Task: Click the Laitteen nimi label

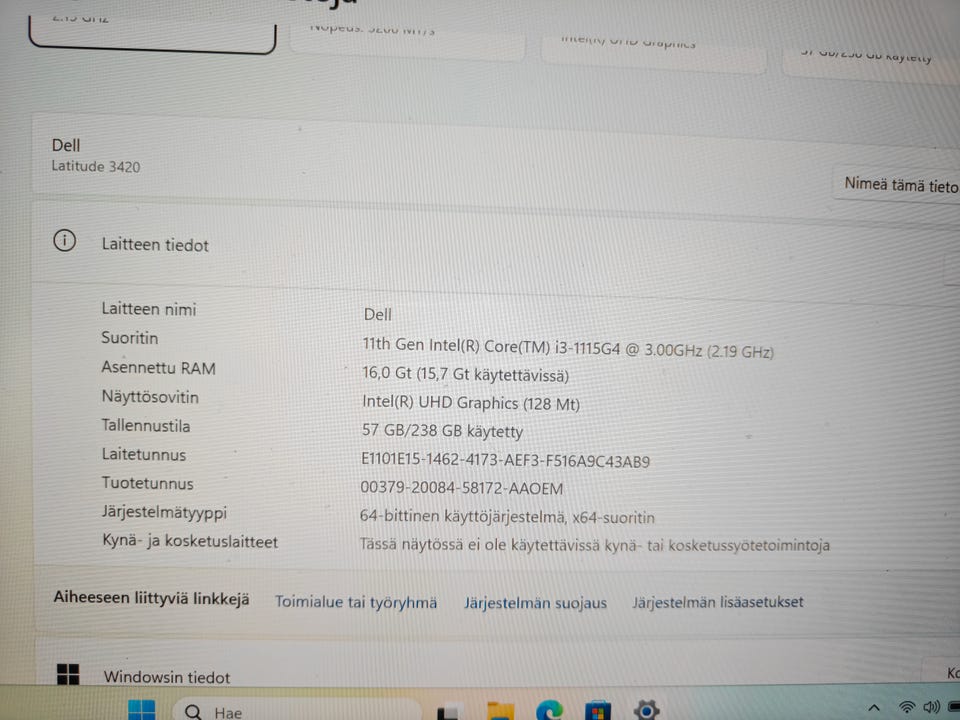Action: 149,309
